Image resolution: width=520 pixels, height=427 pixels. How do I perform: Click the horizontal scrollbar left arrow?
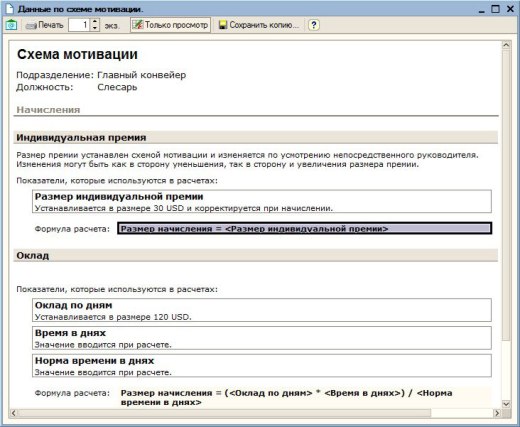(x=13, y=413)
